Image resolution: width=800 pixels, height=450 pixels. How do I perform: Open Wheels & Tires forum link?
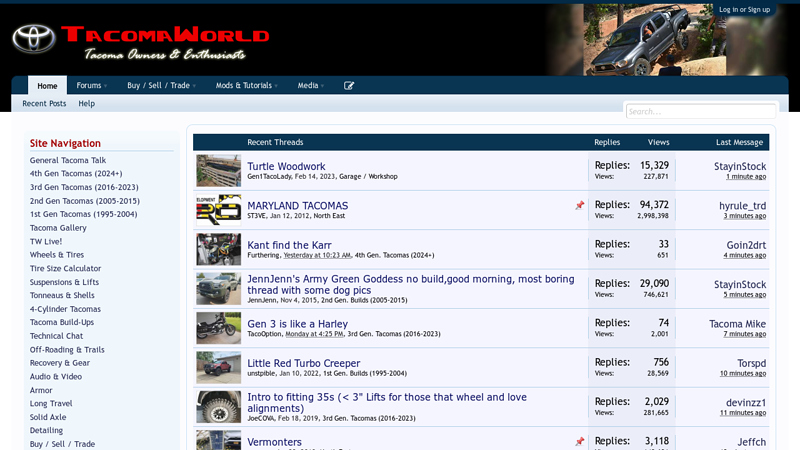(57, 255)
